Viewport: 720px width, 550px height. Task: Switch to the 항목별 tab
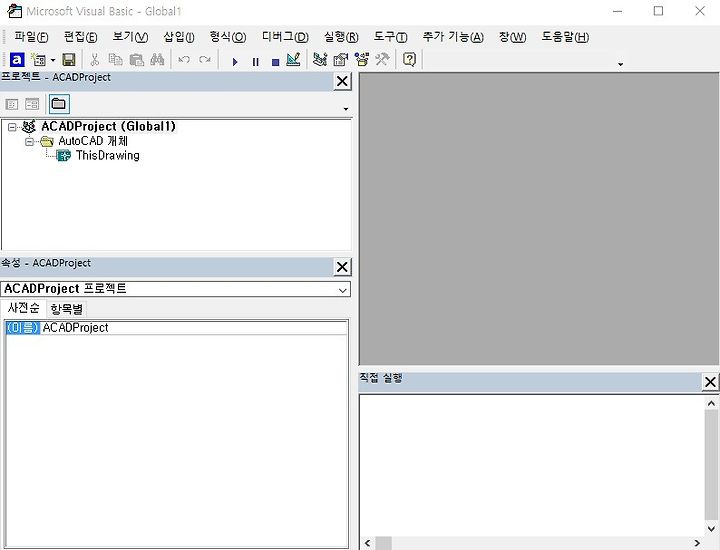[x=67, y=309]
